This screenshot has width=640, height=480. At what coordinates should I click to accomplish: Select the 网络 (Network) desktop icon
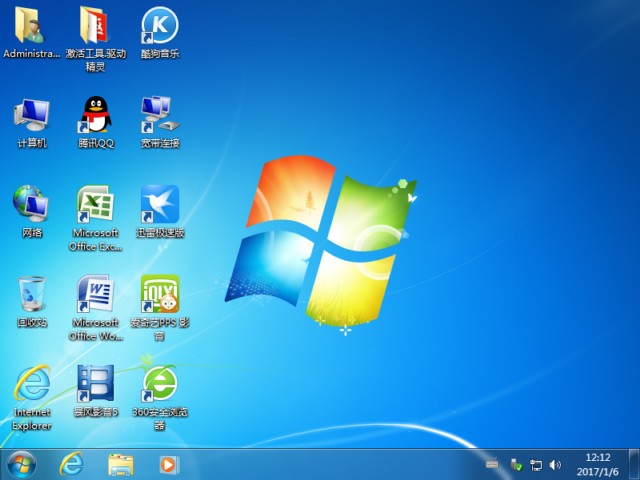[31, 204]
